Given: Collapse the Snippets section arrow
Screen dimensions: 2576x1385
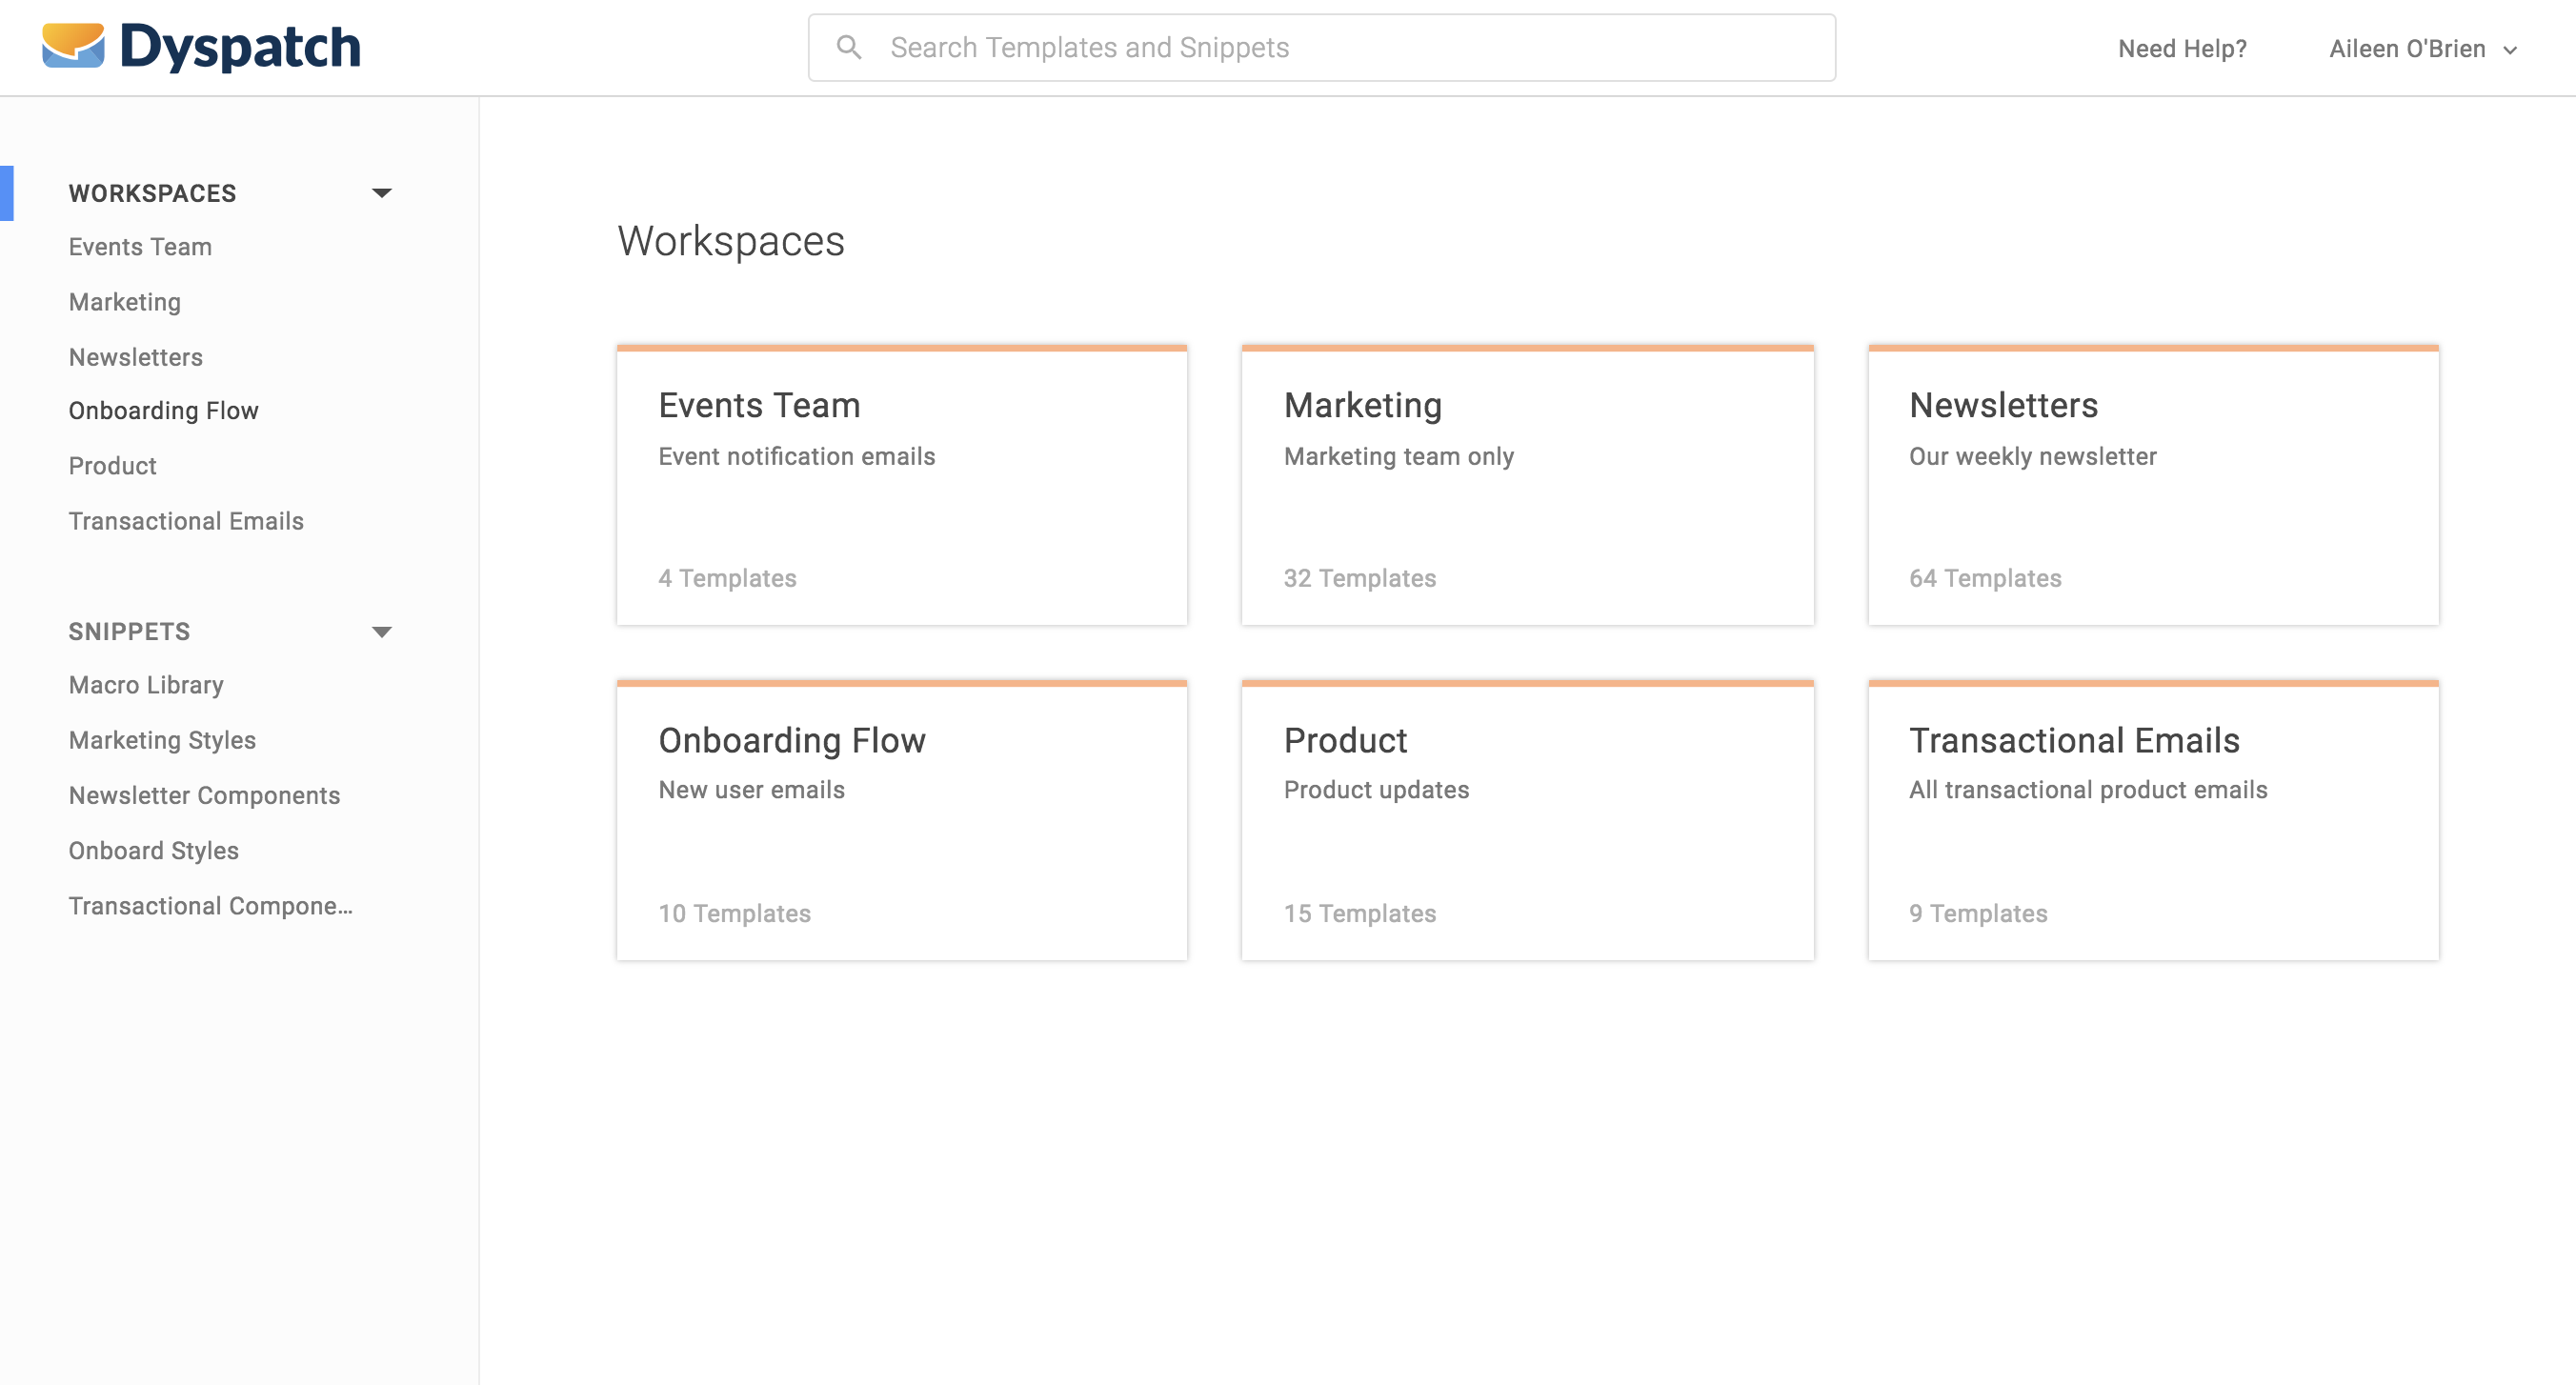Looking at the screenshot, I should (381, 631).
